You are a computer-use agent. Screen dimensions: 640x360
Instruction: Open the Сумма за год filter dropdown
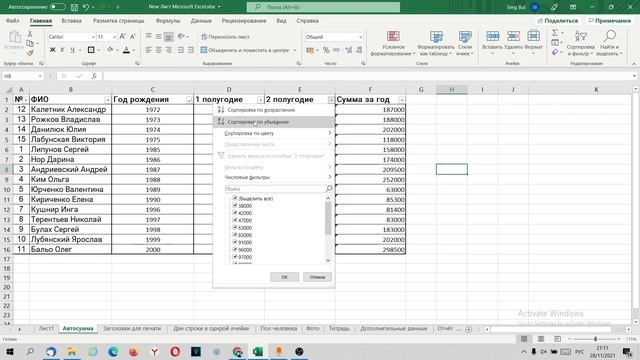[x=402, y=100]
